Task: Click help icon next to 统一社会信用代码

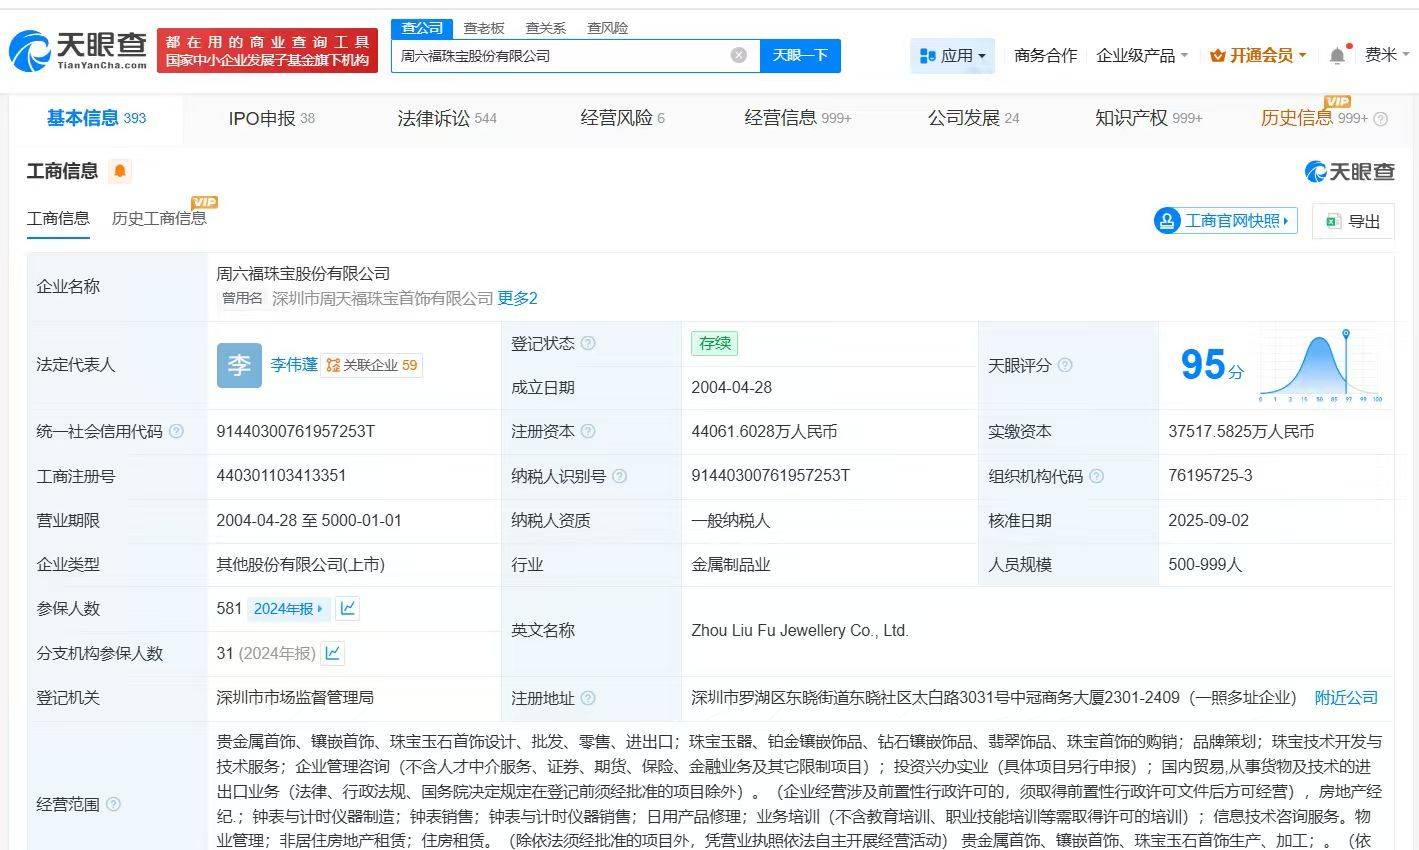Action: [x=176, y=431]
